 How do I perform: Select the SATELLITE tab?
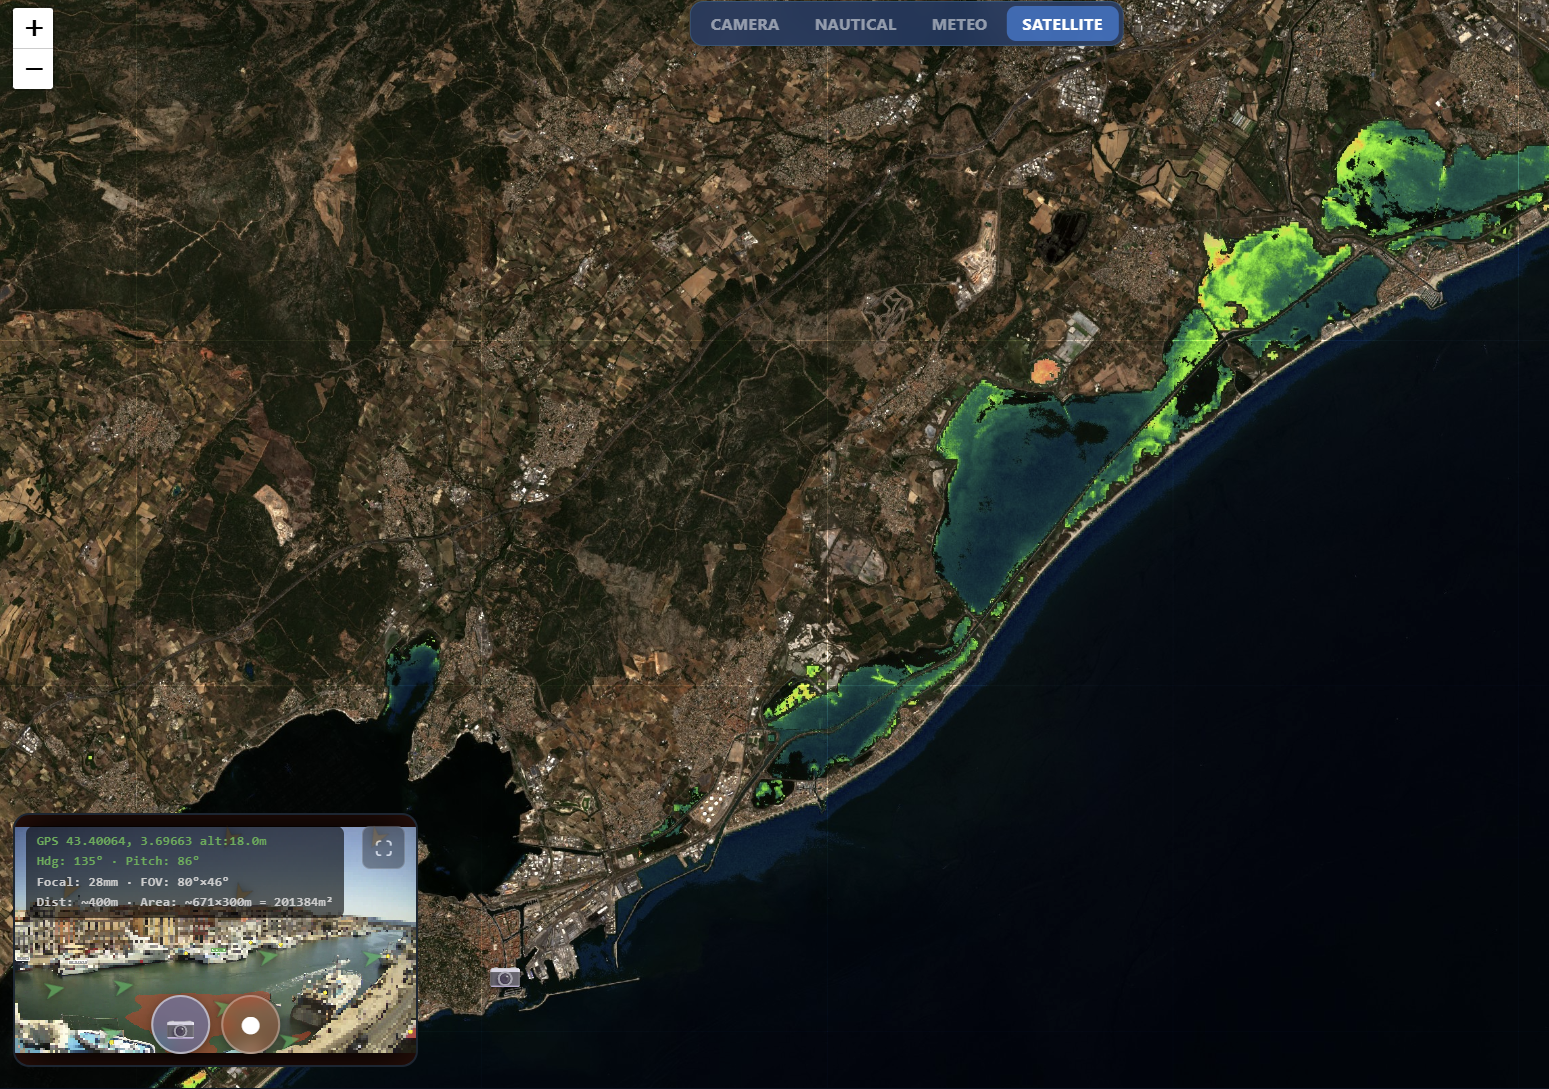tap(1062, 24)
